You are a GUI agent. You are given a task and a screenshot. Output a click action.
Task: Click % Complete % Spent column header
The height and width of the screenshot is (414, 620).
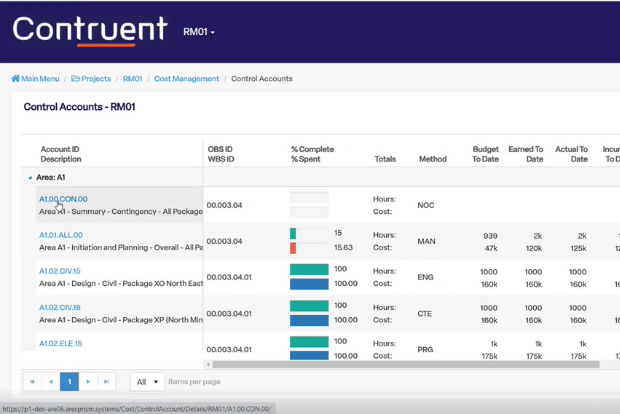(x=312, y=154)
